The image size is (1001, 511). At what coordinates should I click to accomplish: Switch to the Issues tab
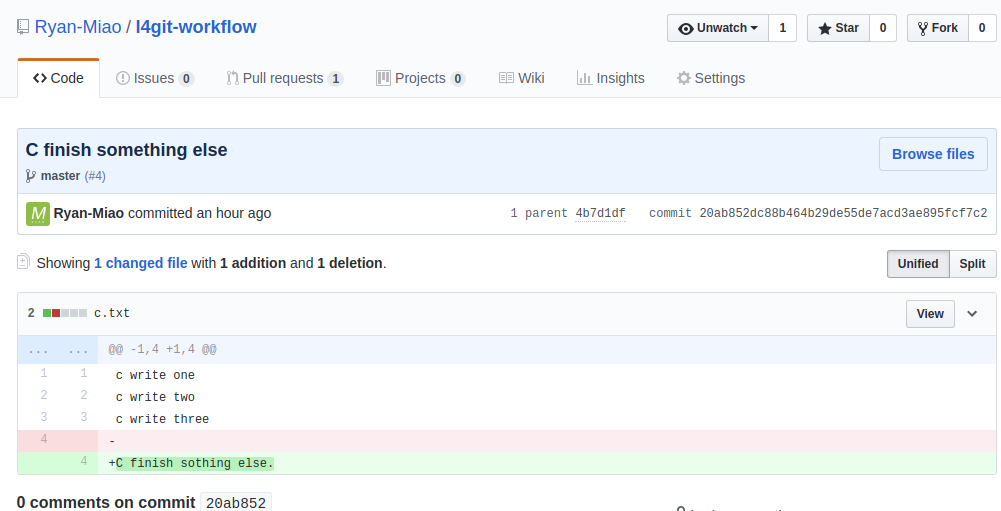tap(154, 78)
